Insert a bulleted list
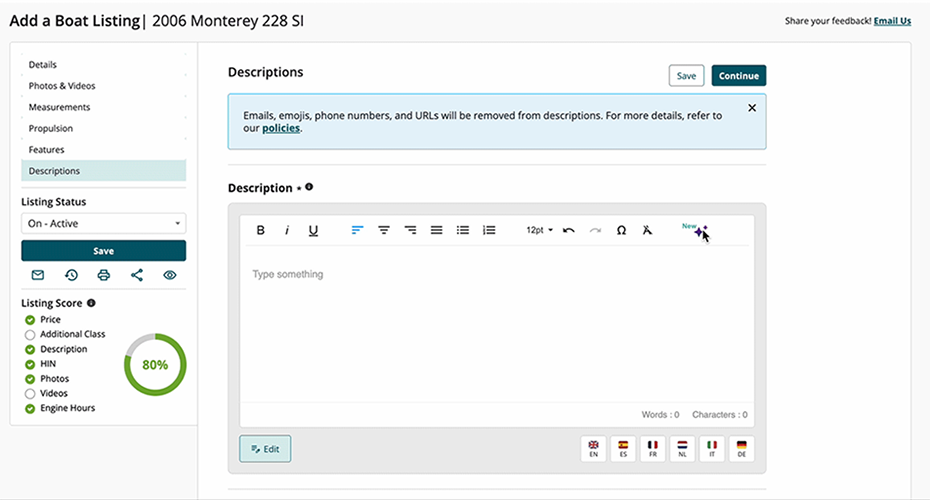The image size is (930, 500). 463,230
